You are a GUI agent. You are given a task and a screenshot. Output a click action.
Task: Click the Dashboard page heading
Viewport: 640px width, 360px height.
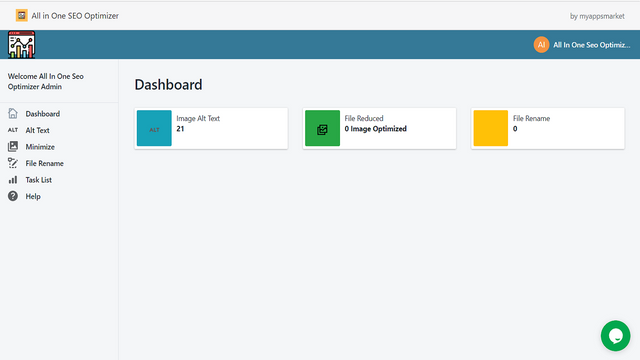[168, 84]
